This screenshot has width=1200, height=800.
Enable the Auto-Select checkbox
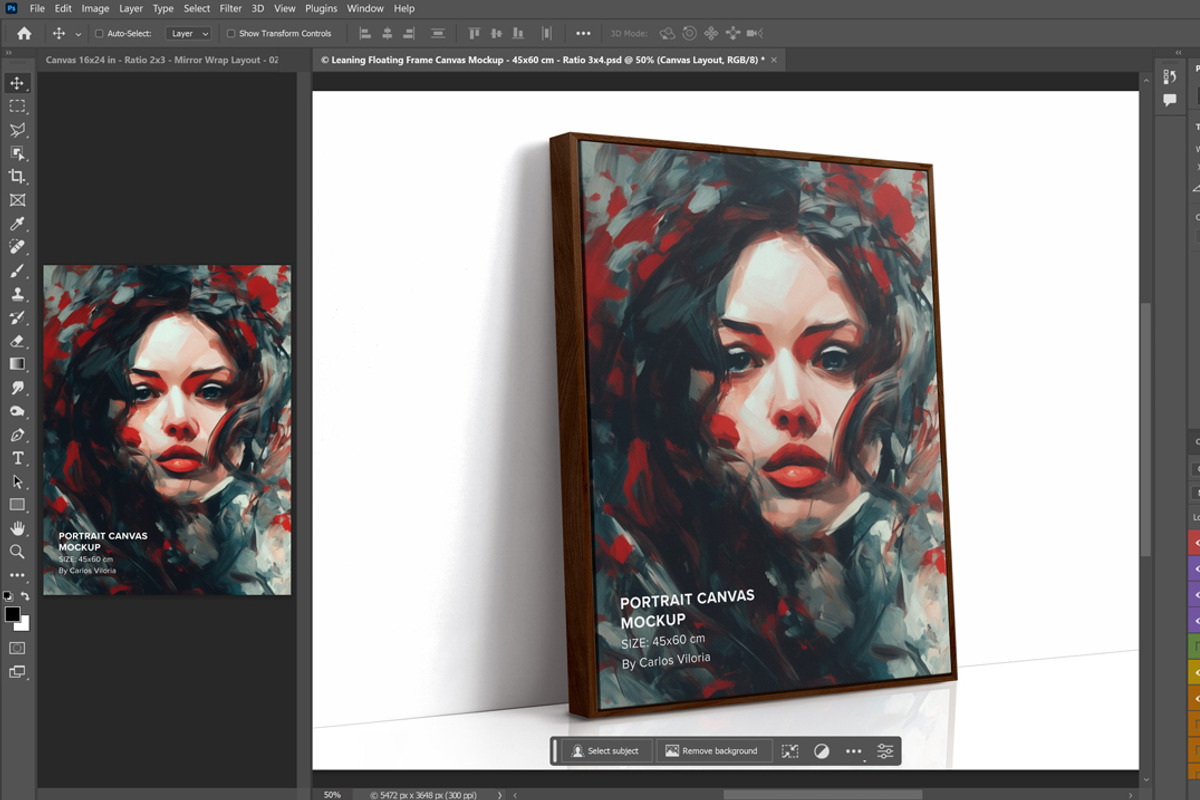point(99,34)
